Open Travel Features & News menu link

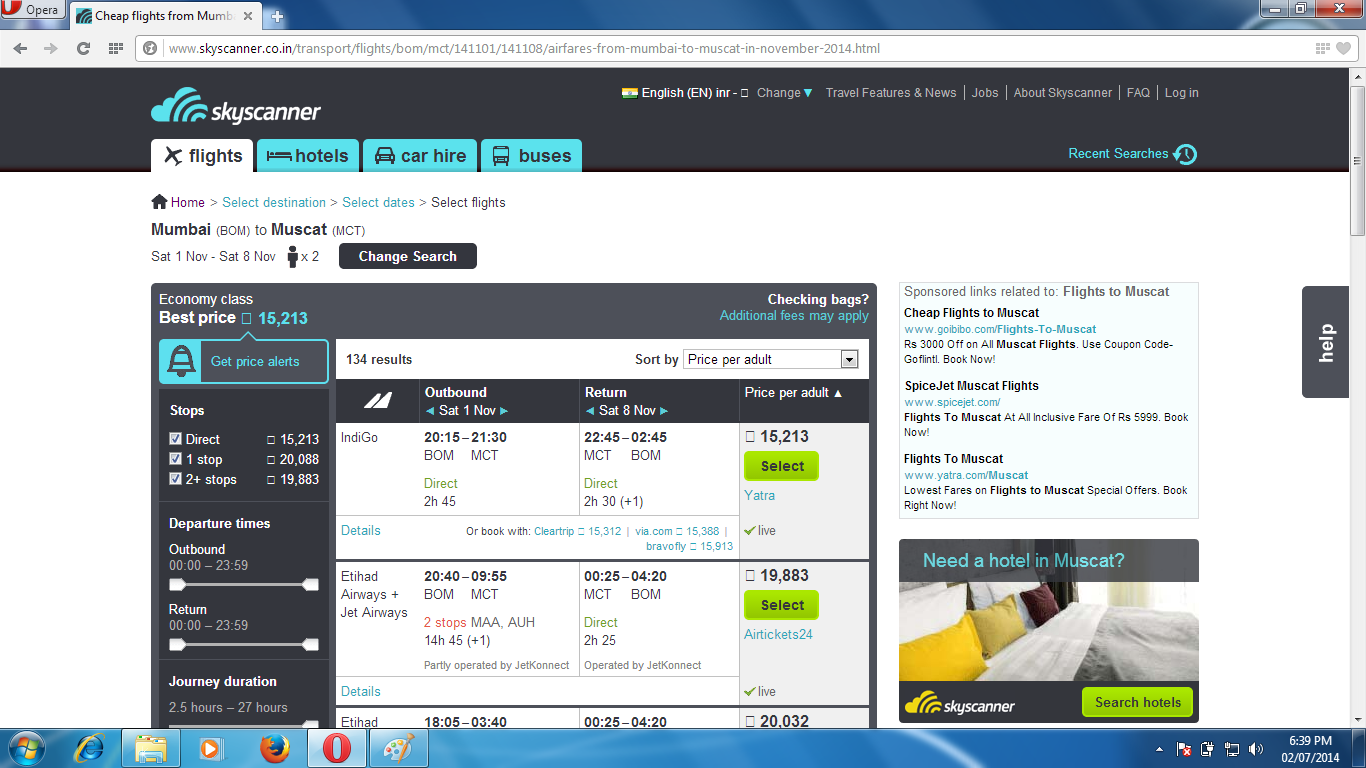(x=891, y=93)
